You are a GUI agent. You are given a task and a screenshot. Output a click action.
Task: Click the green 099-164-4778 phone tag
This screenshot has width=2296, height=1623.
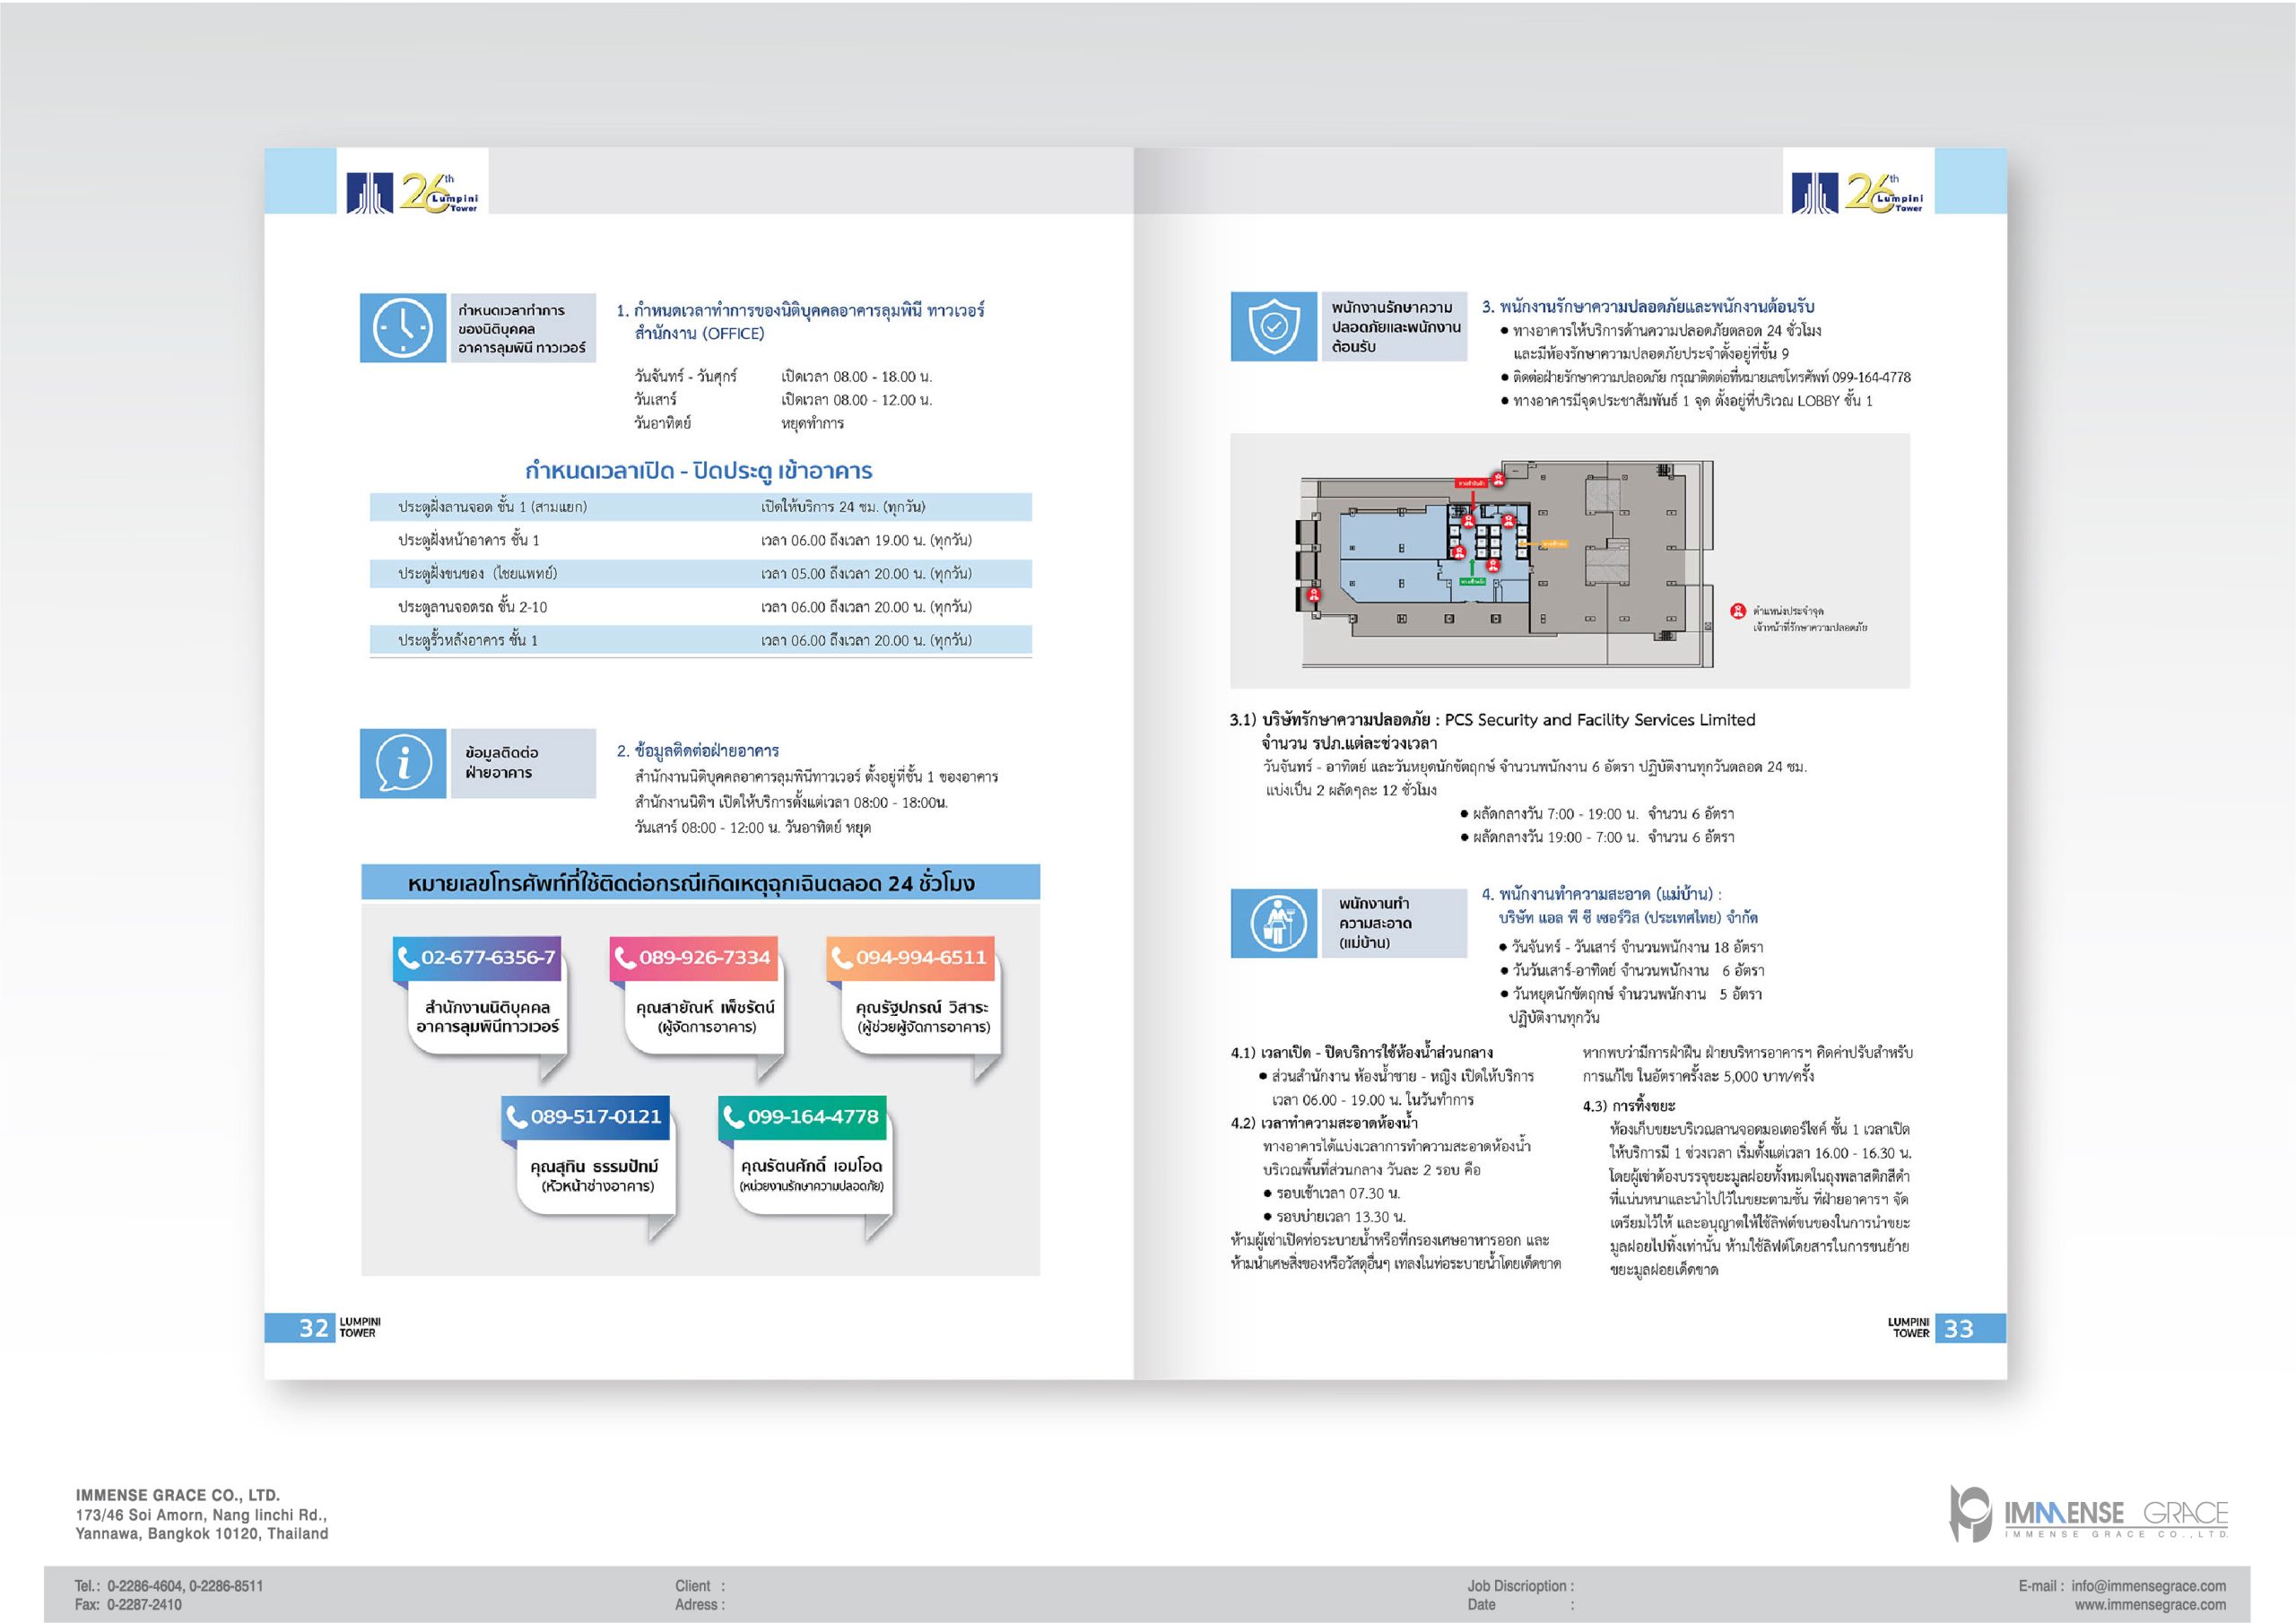(x=802, y=1117)
